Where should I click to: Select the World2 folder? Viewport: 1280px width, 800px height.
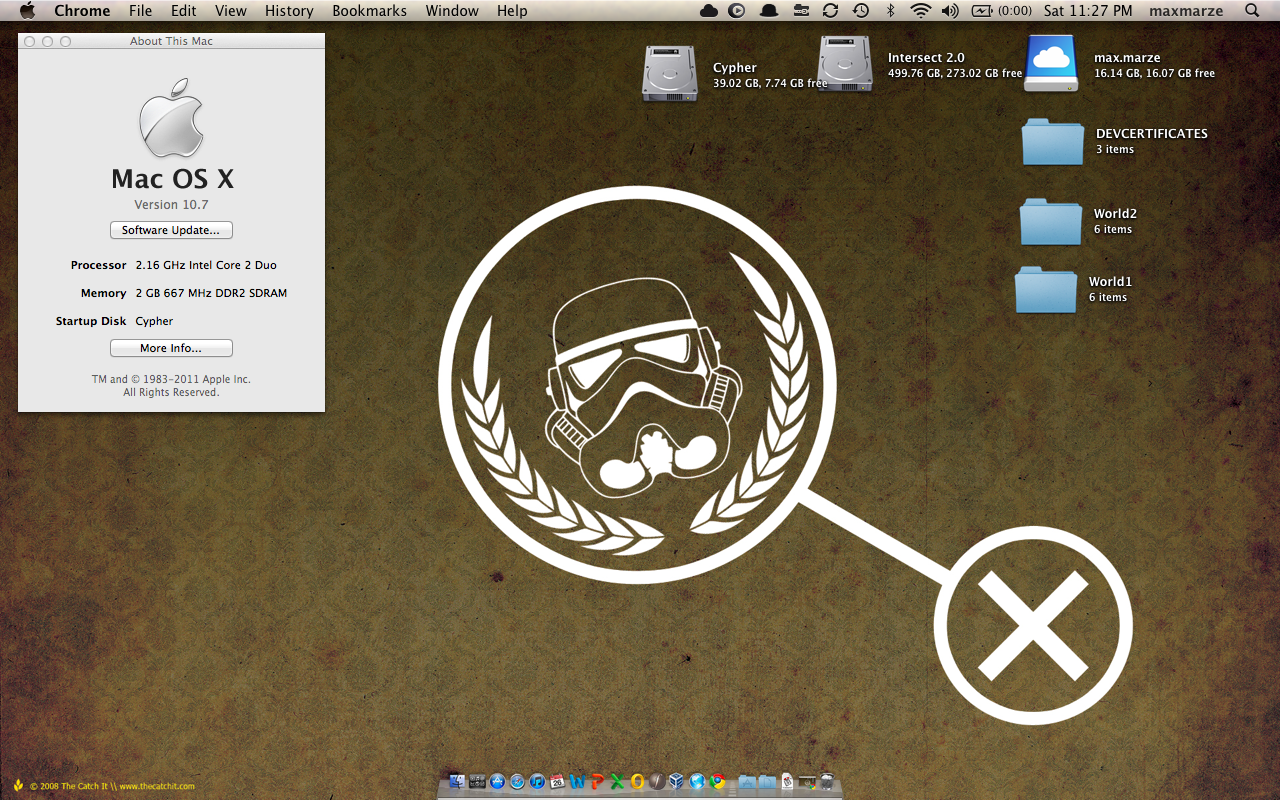pyautogui.click(x=1051, y=221)
